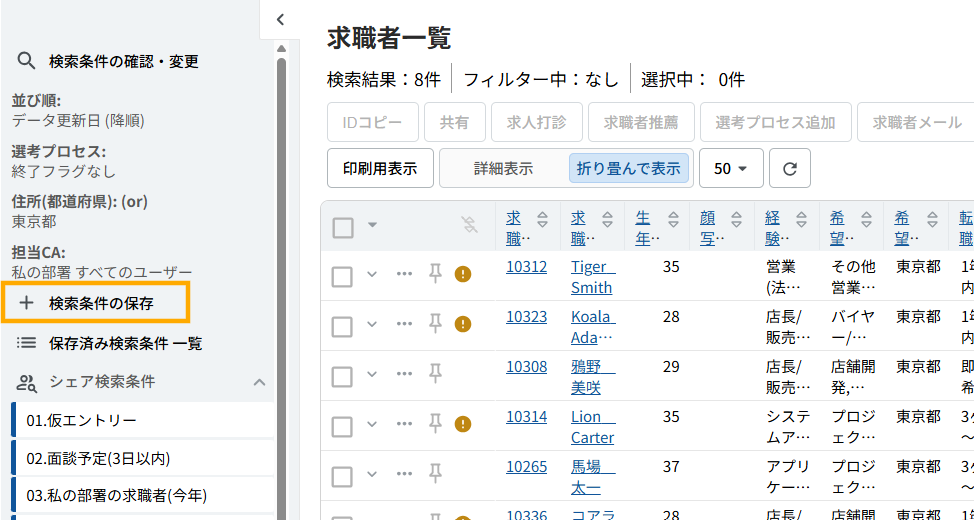This screenshot has width=974, height=520.
Task: Tick the checkbox for candidate 10312
Action: pyautogui.click(x=342, y=276)
